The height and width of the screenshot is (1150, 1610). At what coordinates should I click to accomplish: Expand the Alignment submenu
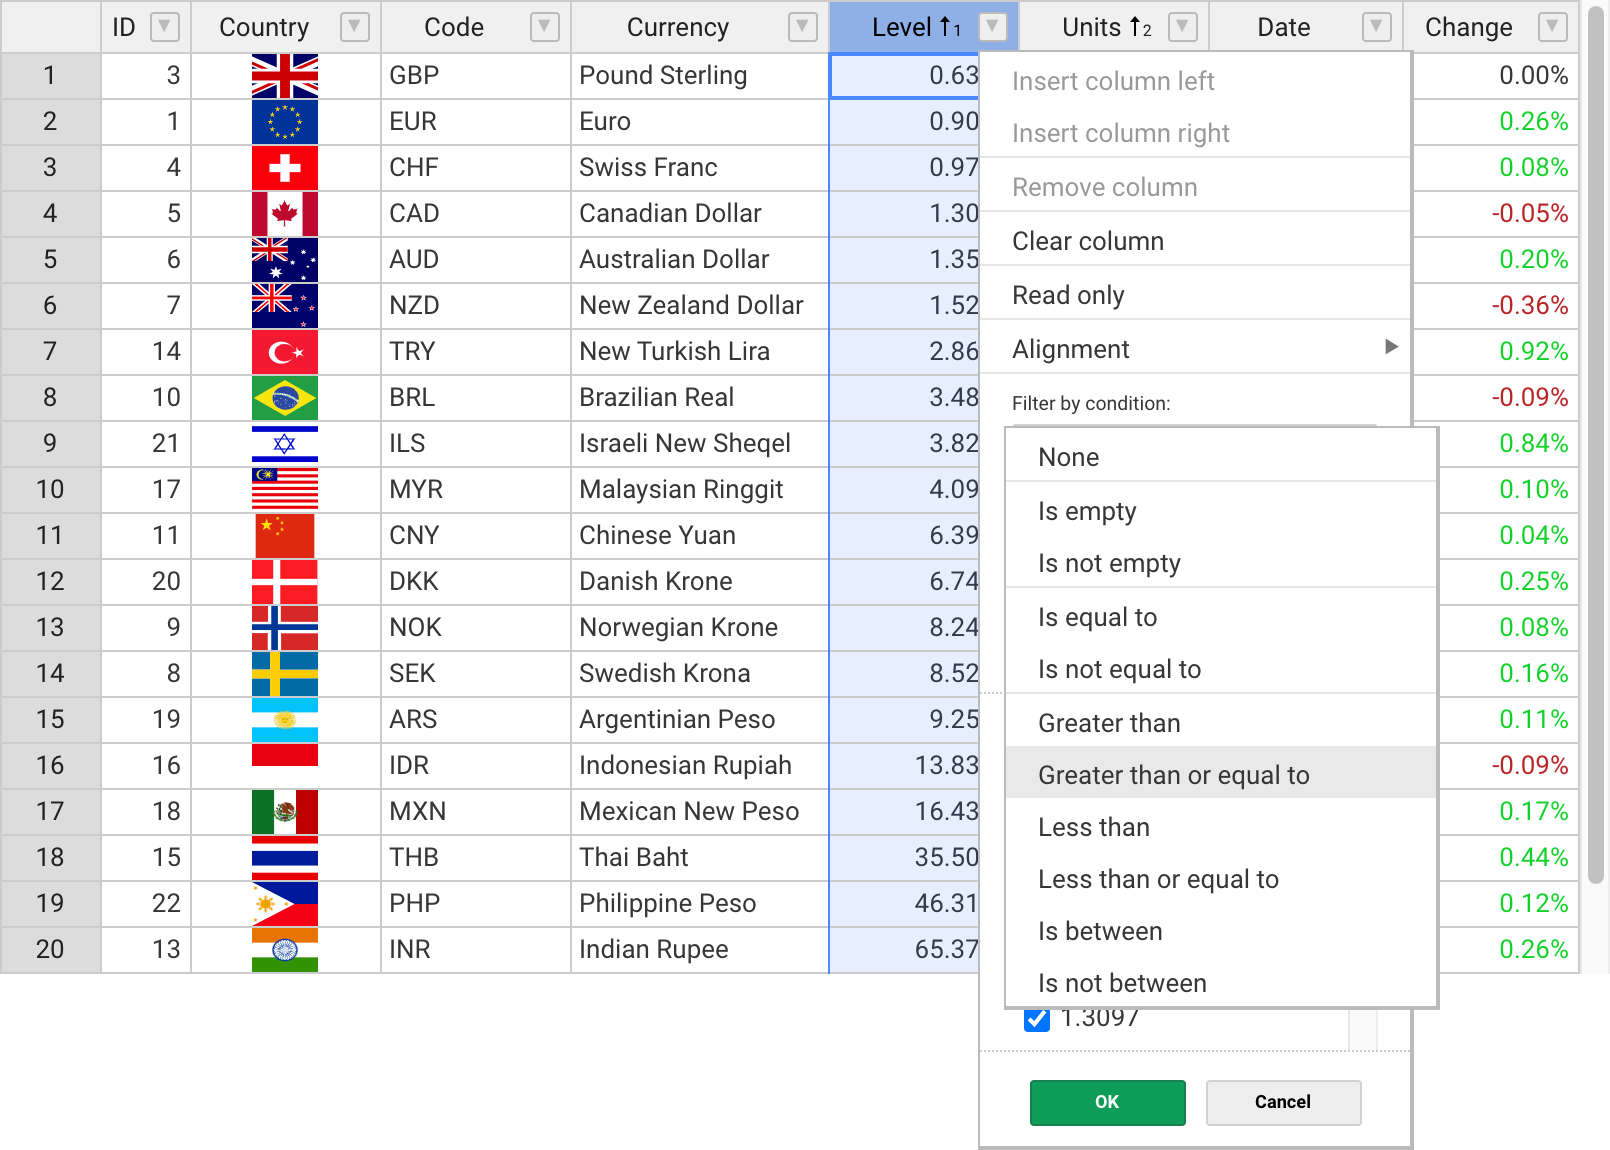click(x=1194, y=349)
